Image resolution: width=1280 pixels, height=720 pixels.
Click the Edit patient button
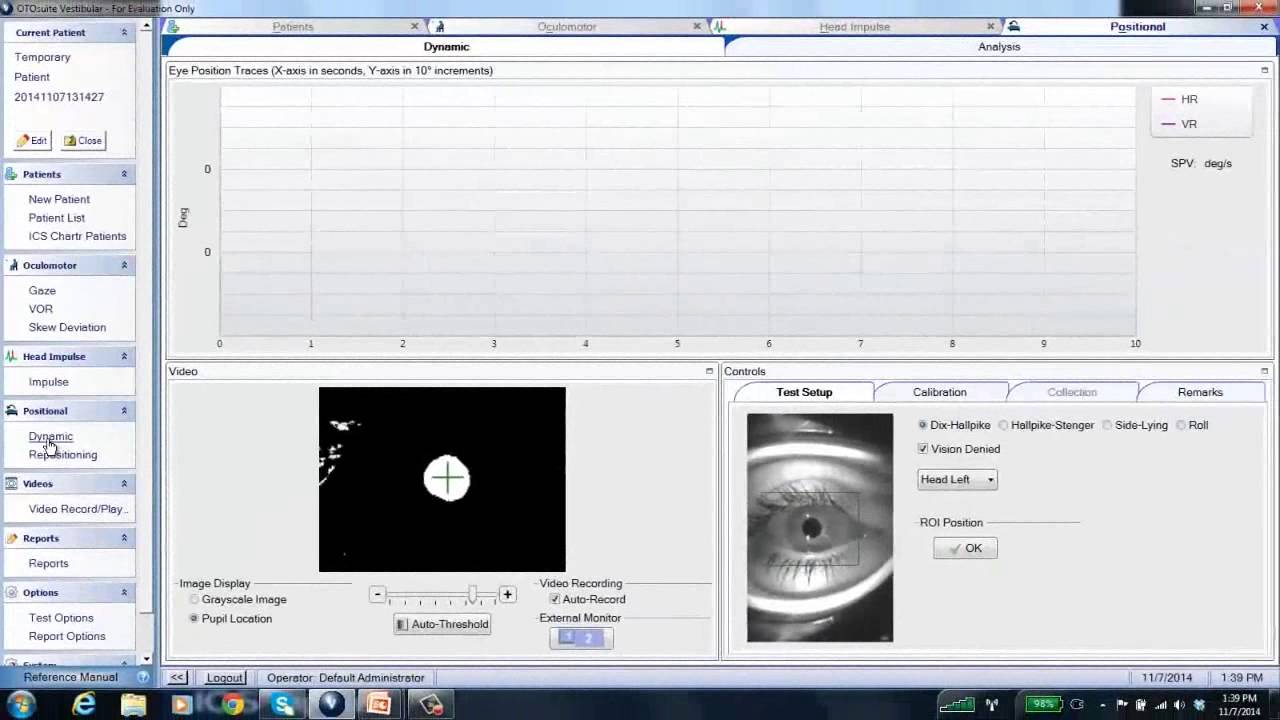(x=32, y=140)
